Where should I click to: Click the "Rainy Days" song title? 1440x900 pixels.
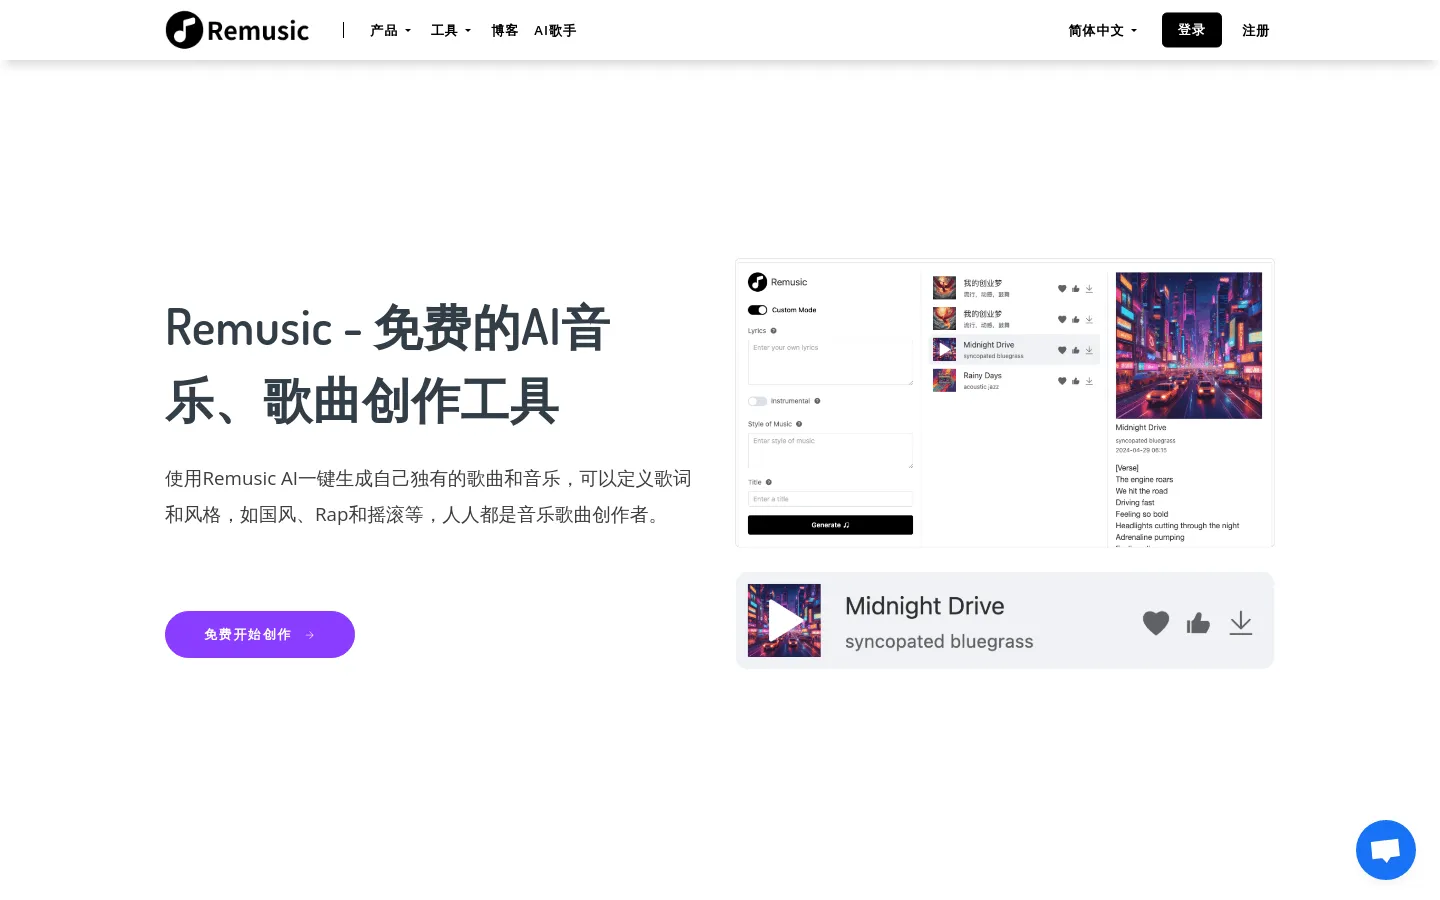(x=982, y=376)
